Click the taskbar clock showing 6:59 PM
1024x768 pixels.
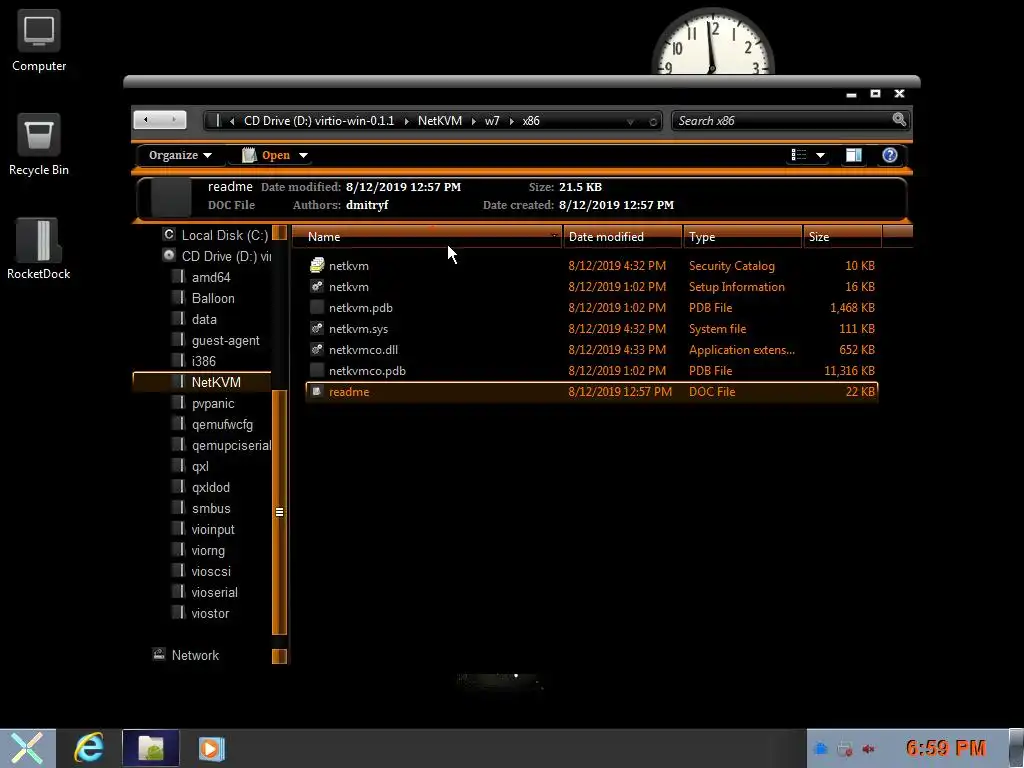(946, 748)
